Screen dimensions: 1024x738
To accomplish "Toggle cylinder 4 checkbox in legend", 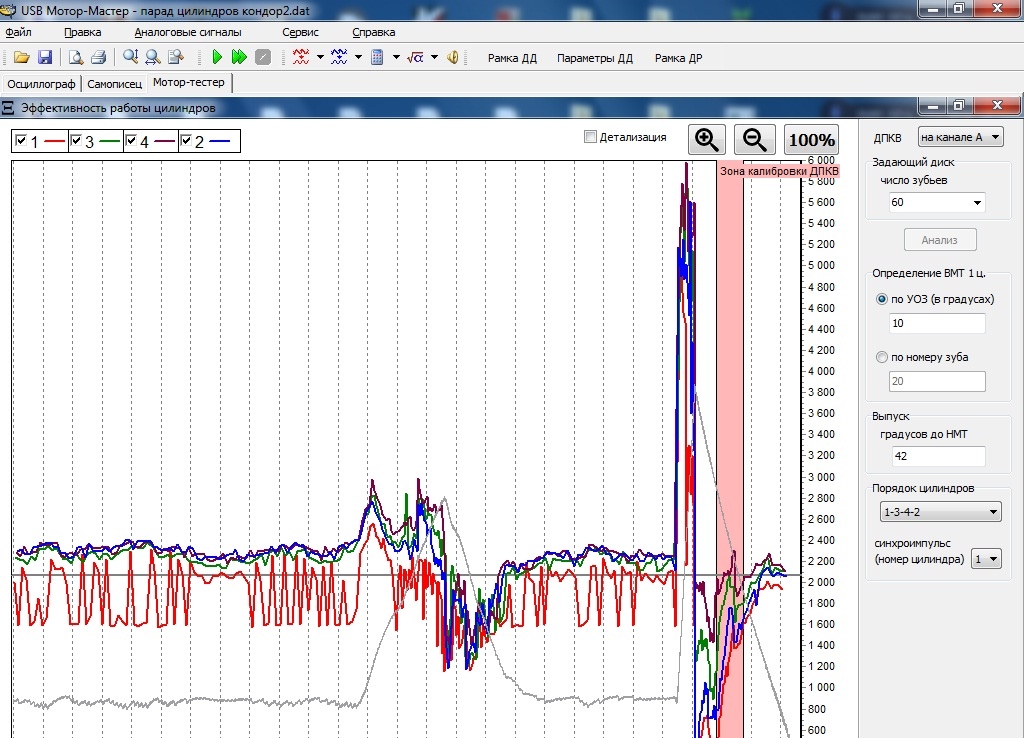I will (131, 140).
